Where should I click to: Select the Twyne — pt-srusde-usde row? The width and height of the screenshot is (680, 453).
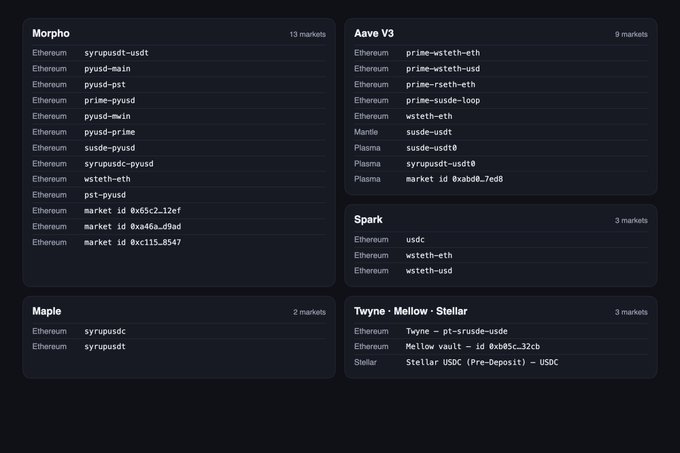tap(501, 331)
